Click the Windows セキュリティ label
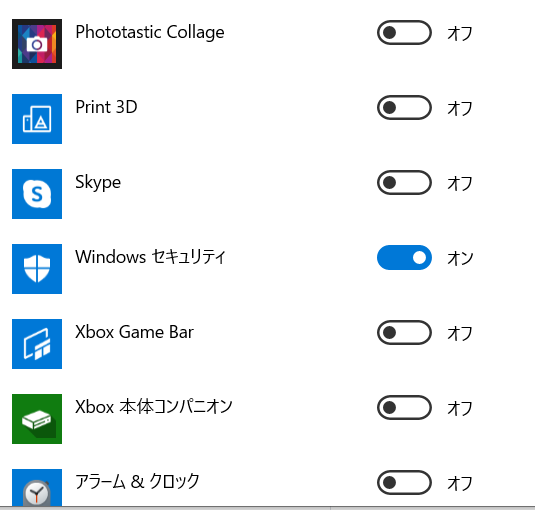 [150, 257]
